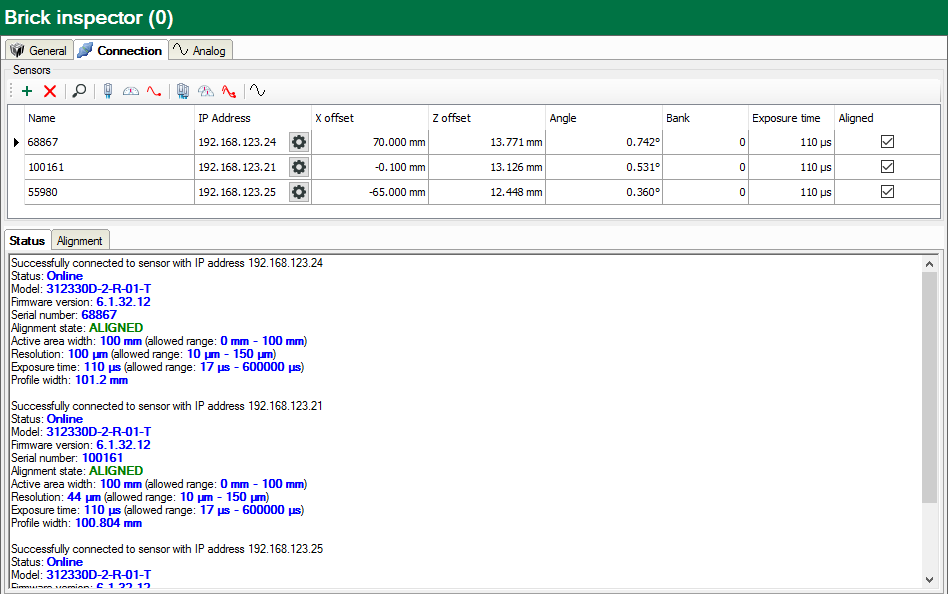The height and width of the screenshot is (594, 948).
Task: Switch to the Alignment tab
Action: coord(80,241)
